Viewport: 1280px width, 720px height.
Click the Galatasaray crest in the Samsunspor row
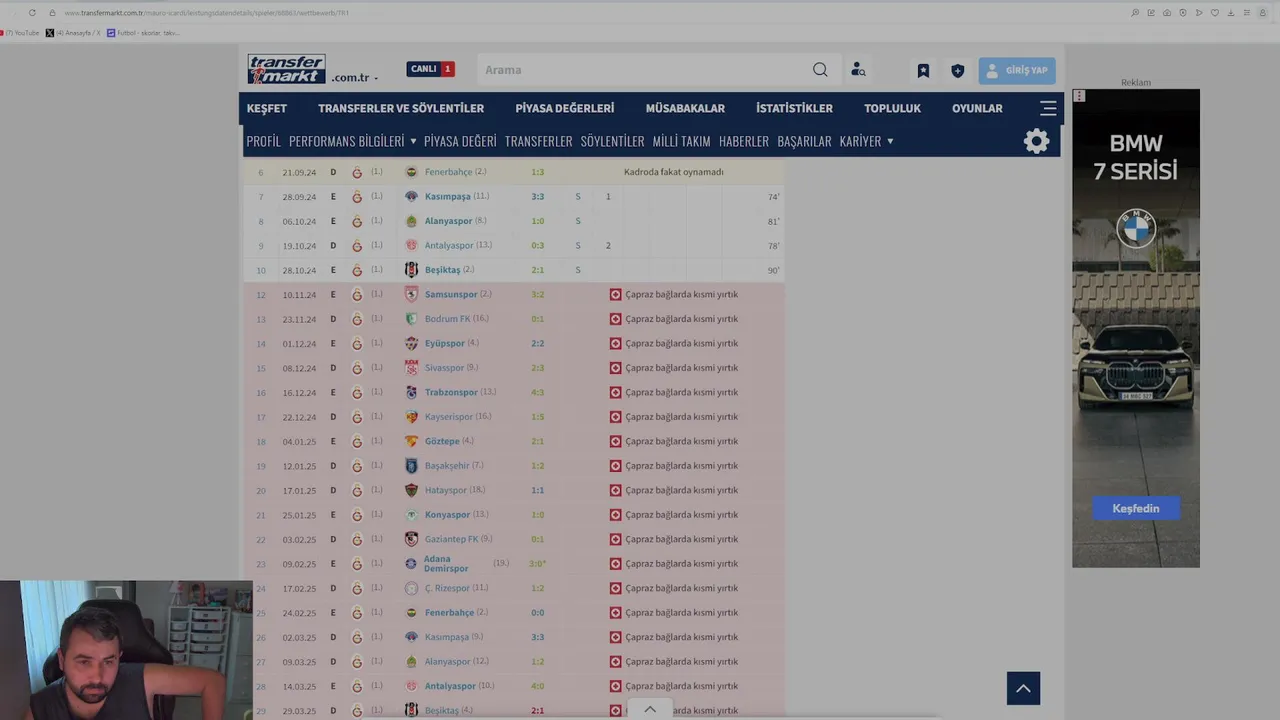[357, 295]
